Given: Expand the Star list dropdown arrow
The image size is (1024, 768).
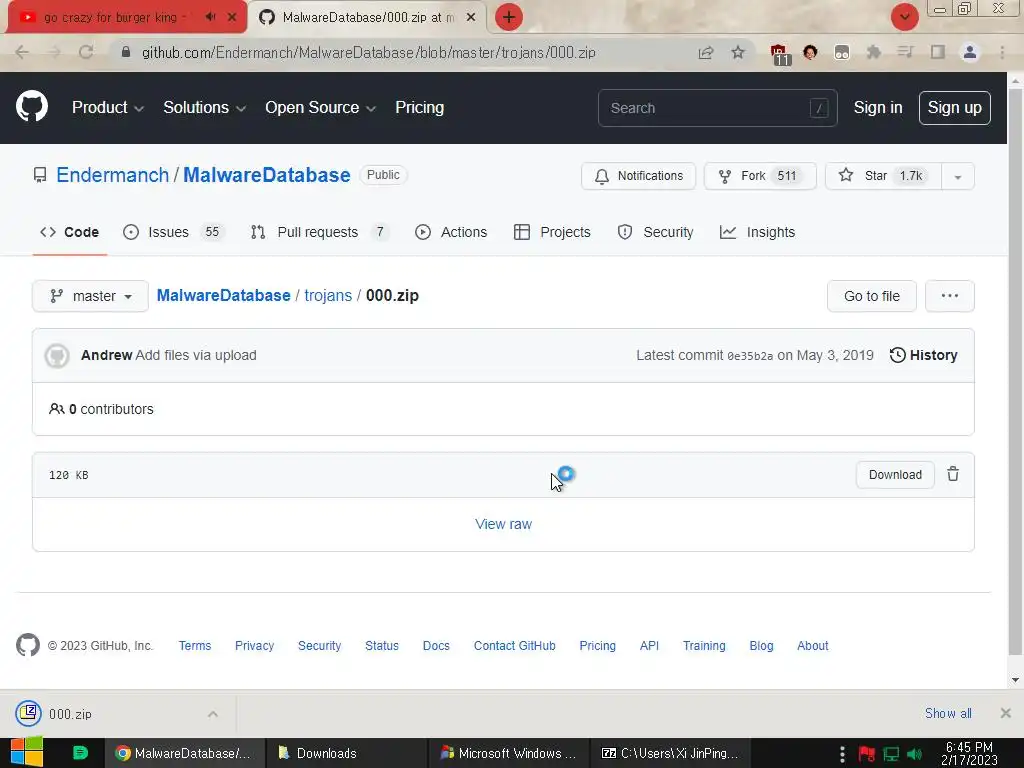Looking at the screenshot, I should pyautogui.click(x=957, y=176).
